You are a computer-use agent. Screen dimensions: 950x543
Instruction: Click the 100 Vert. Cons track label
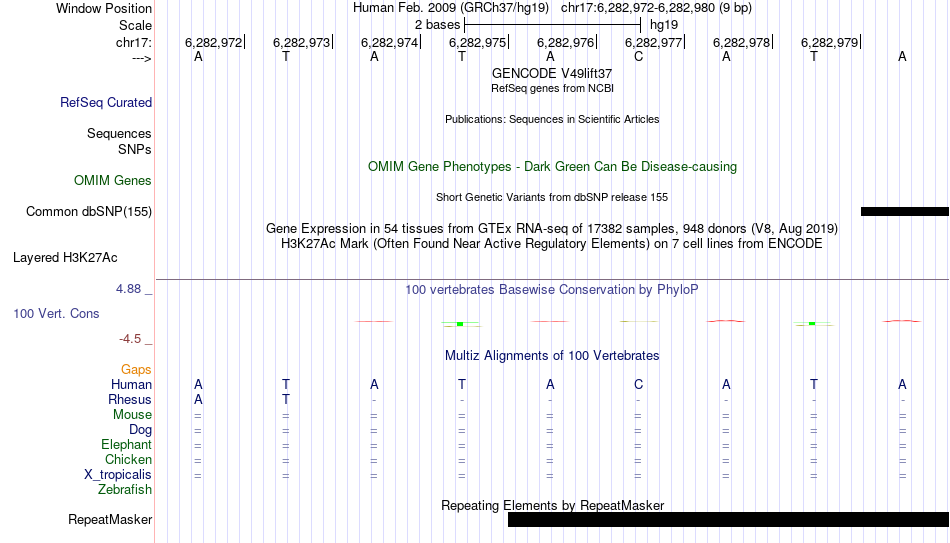[56, 313]
